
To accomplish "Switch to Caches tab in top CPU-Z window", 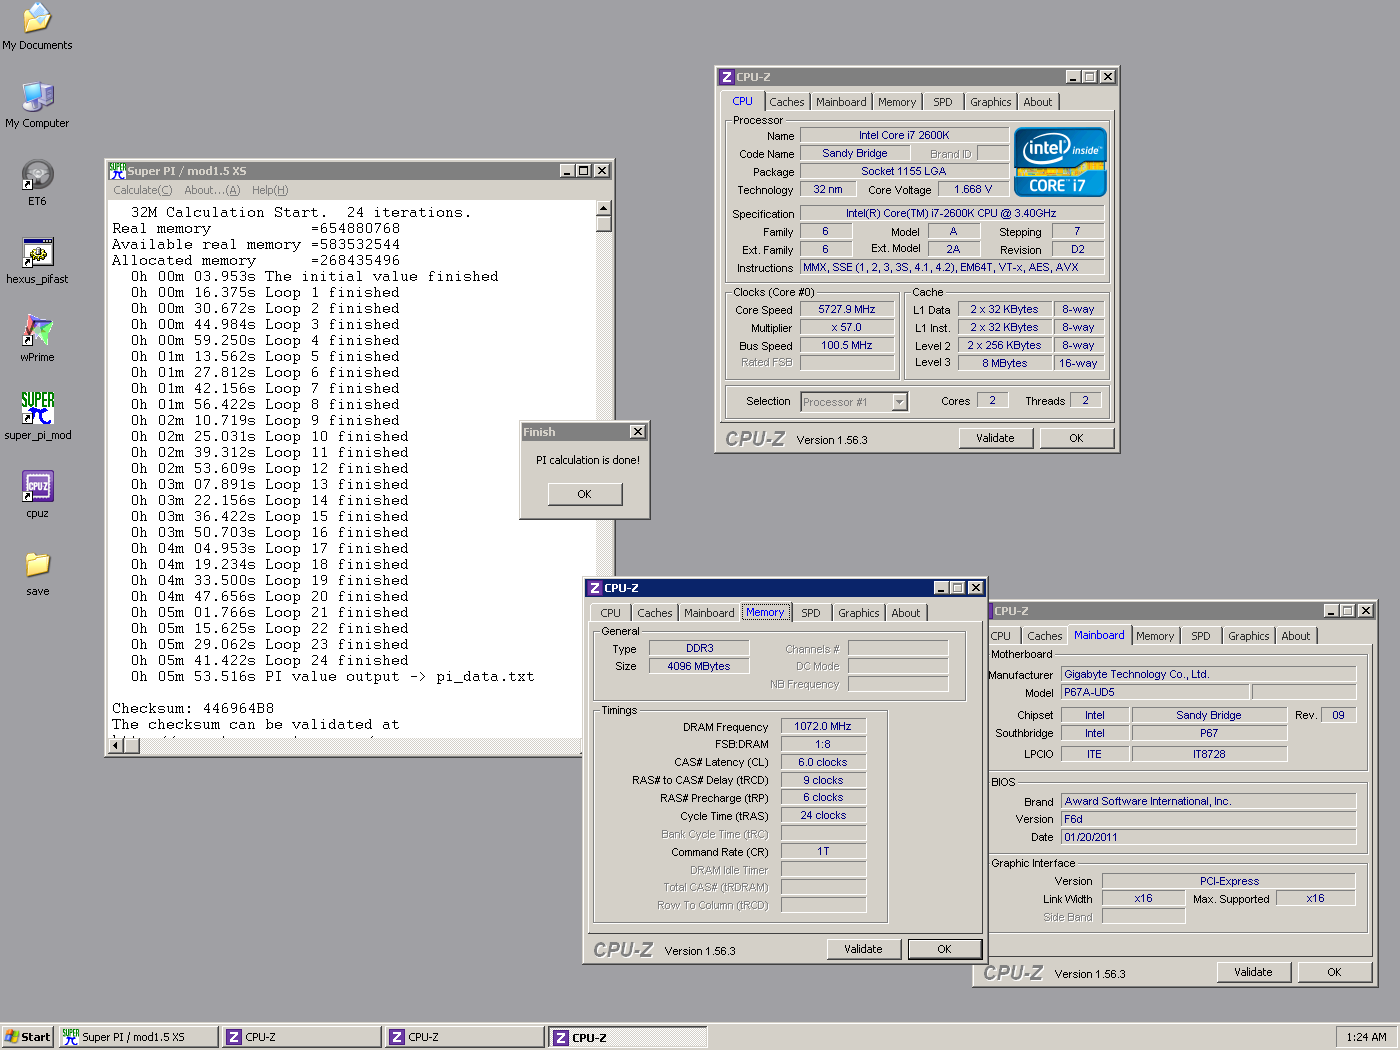I will 786,102.
